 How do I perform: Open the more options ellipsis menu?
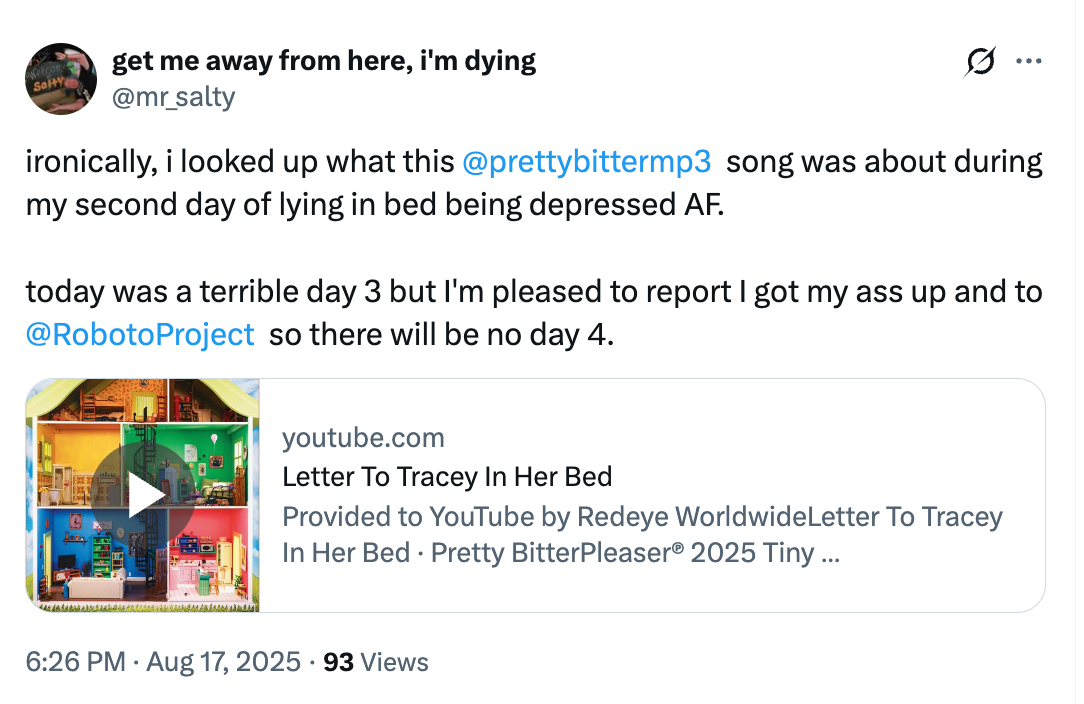click(x=1028, y=62)
